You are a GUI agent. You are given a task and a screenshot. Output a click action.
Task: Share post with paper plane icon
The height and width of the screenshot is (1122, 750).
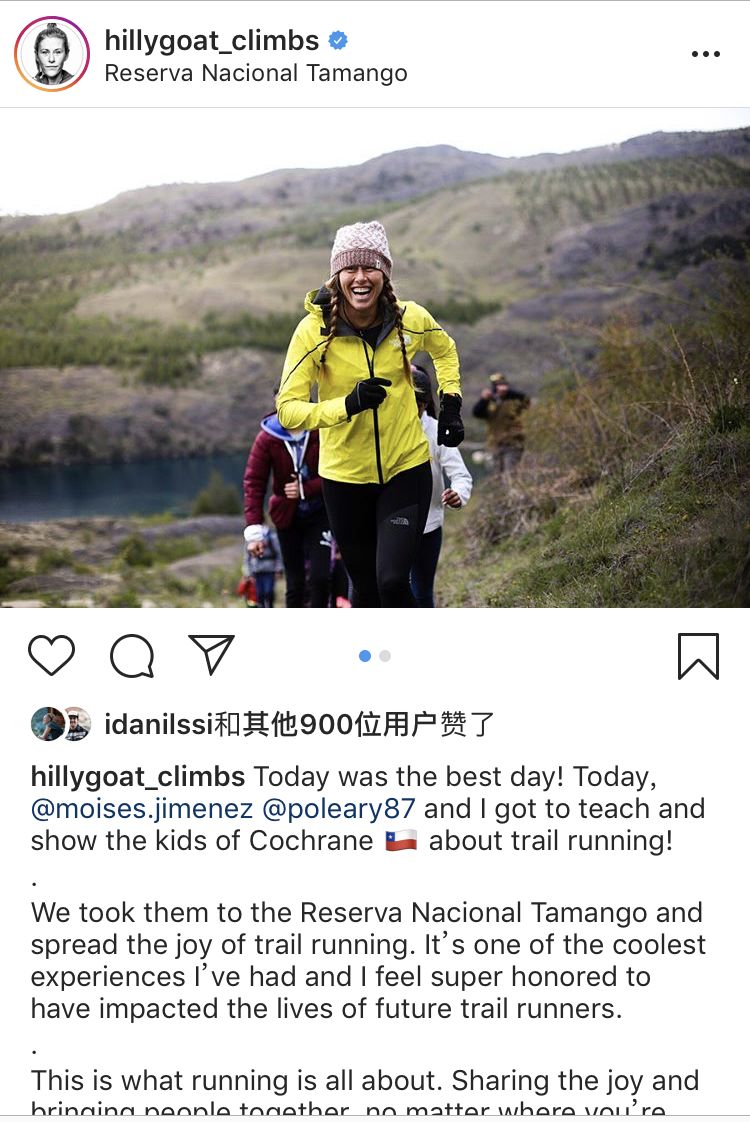tap(211, 654)
